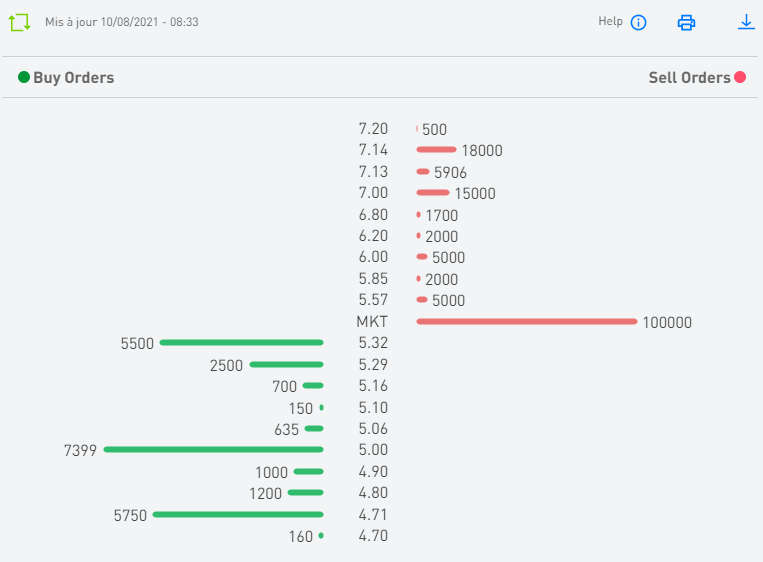Click the printer icon
This screenshot has height=562, width=763.
click(686, 22)
